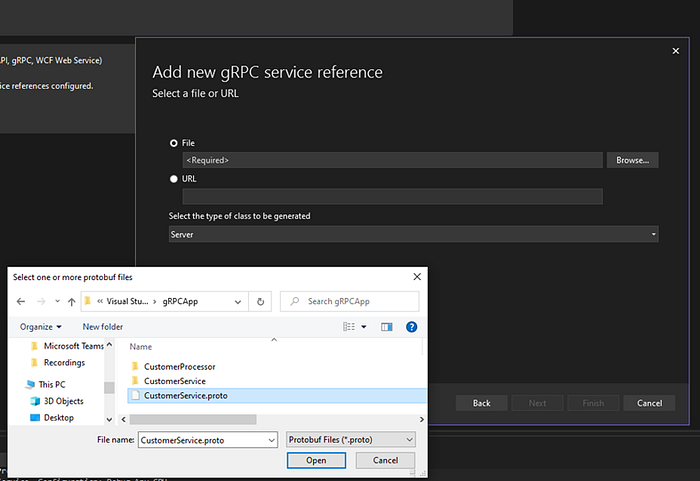
Task: Click Open in file picker
Action: click(x=316, y=460)
